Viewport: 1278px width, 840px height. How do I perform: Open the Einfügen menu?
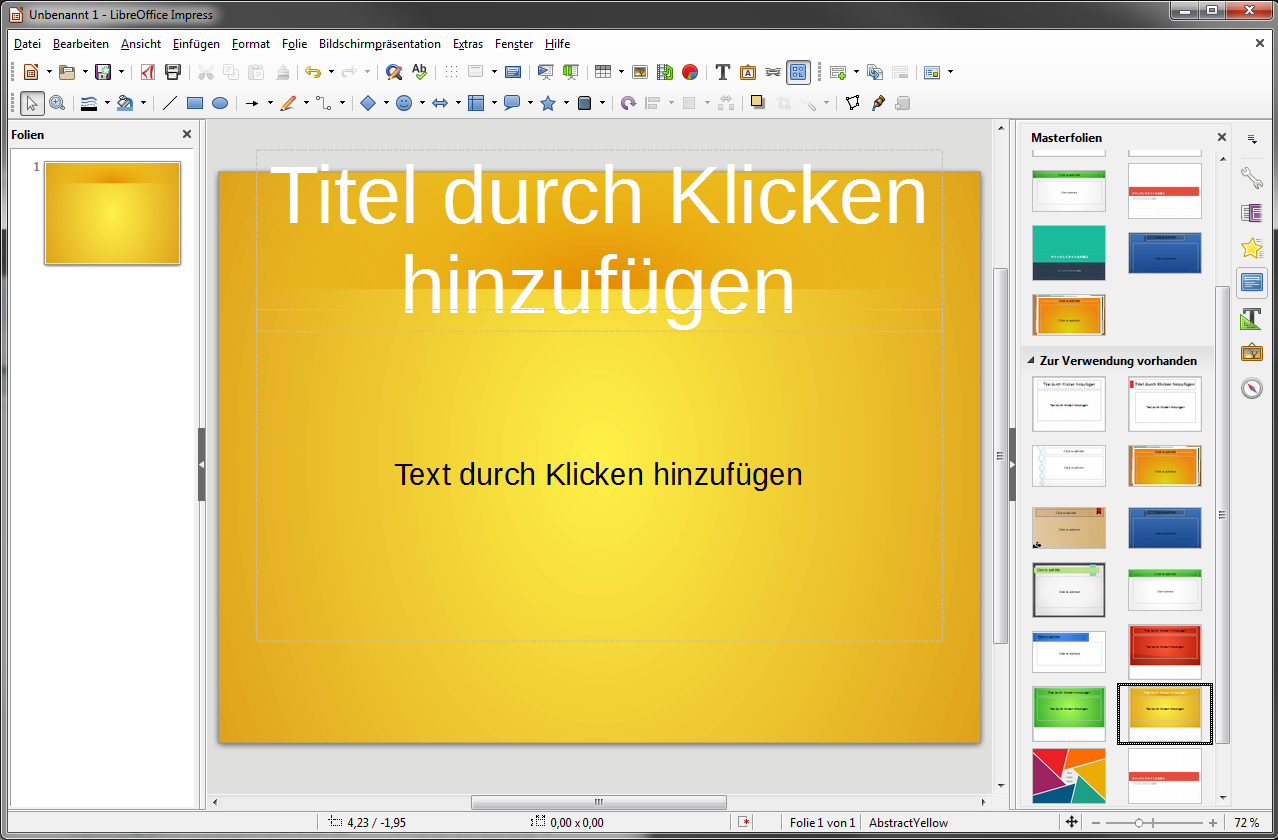click(x=195, y=44)
